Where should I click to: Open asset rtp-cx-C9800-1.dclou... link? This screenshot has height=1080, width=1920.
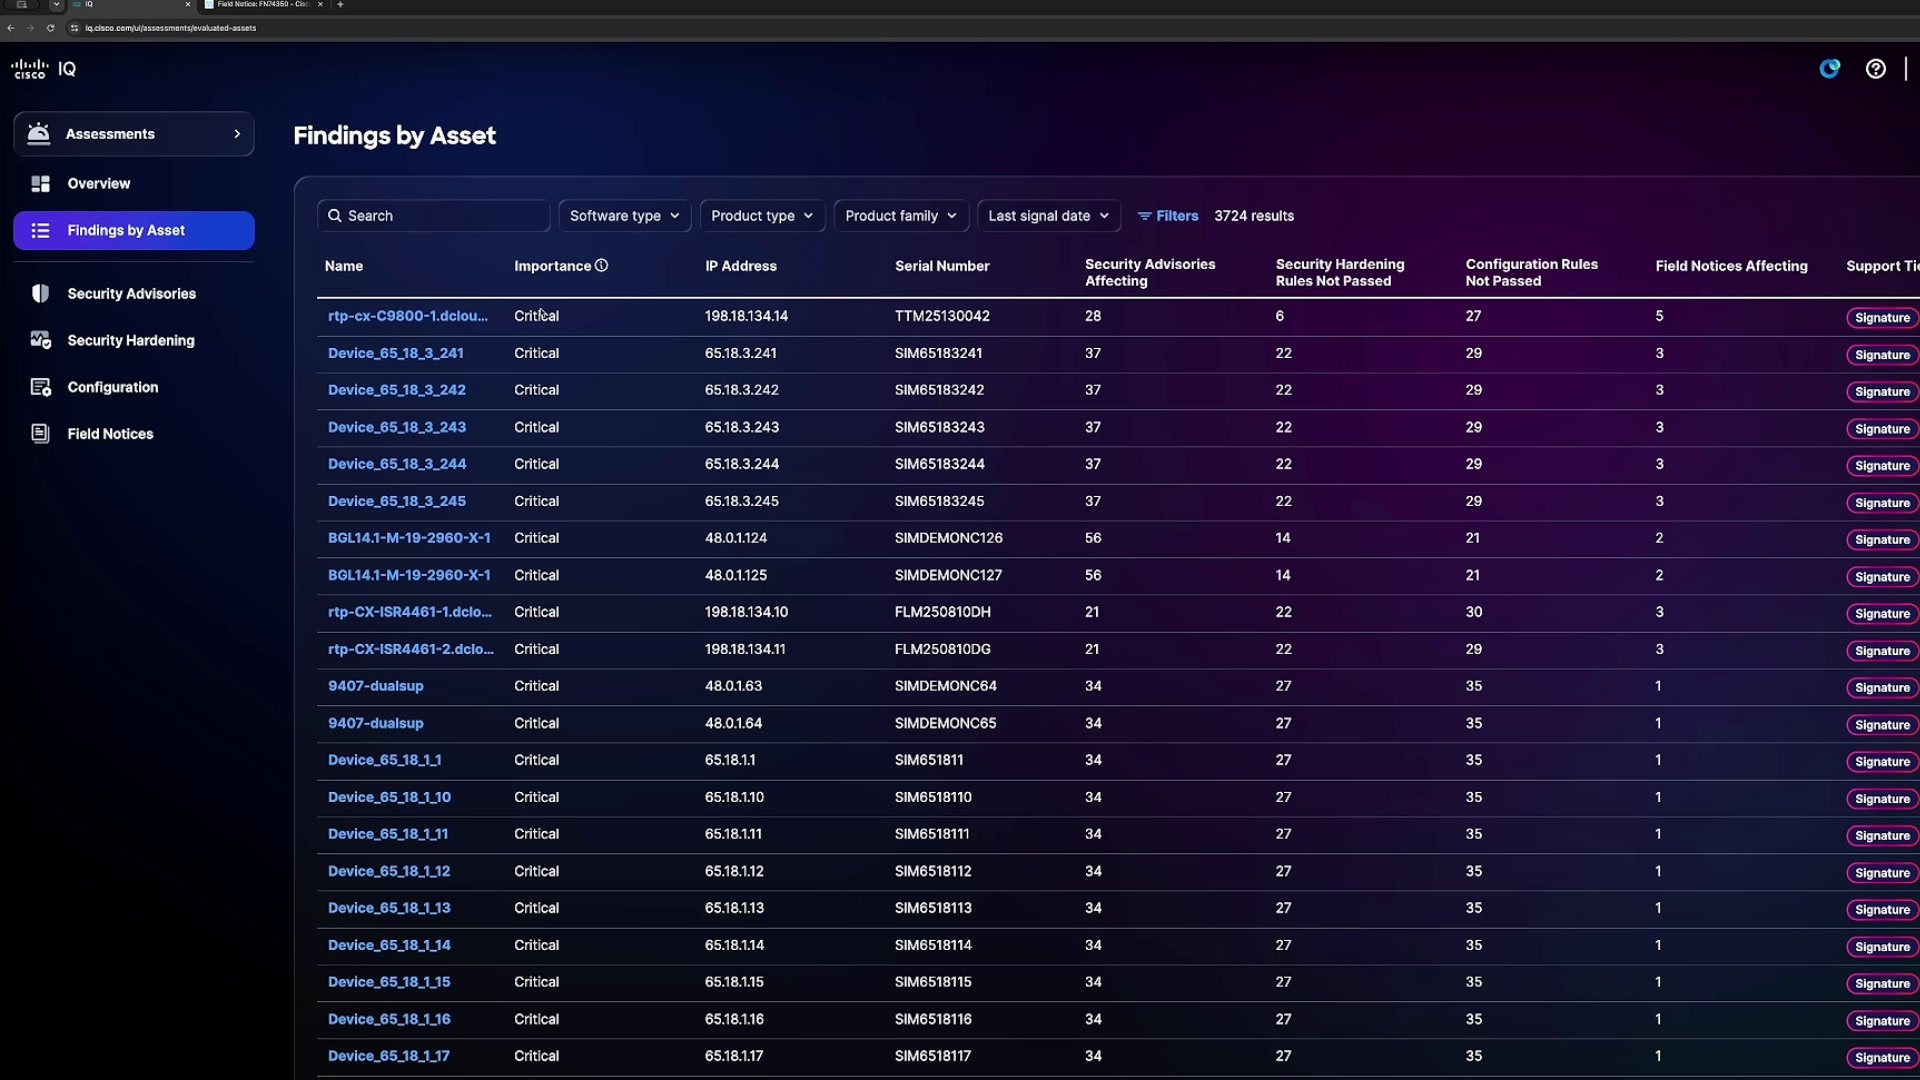pyautogui.click(x=408, y=316)
